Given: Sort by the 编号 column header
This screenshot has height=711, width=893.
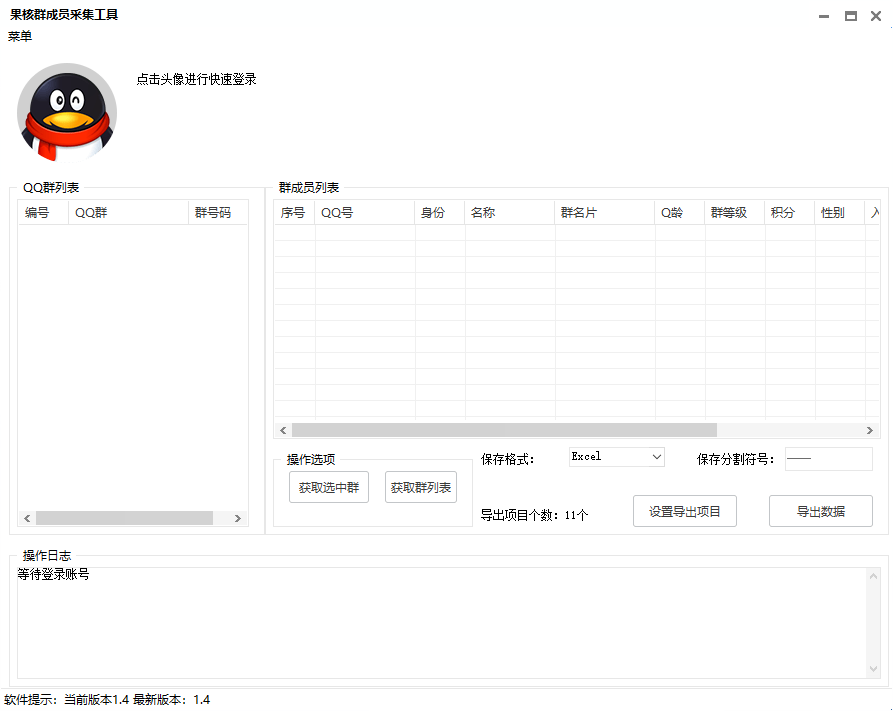Looking at the screenshot, I should pos(43,213).
